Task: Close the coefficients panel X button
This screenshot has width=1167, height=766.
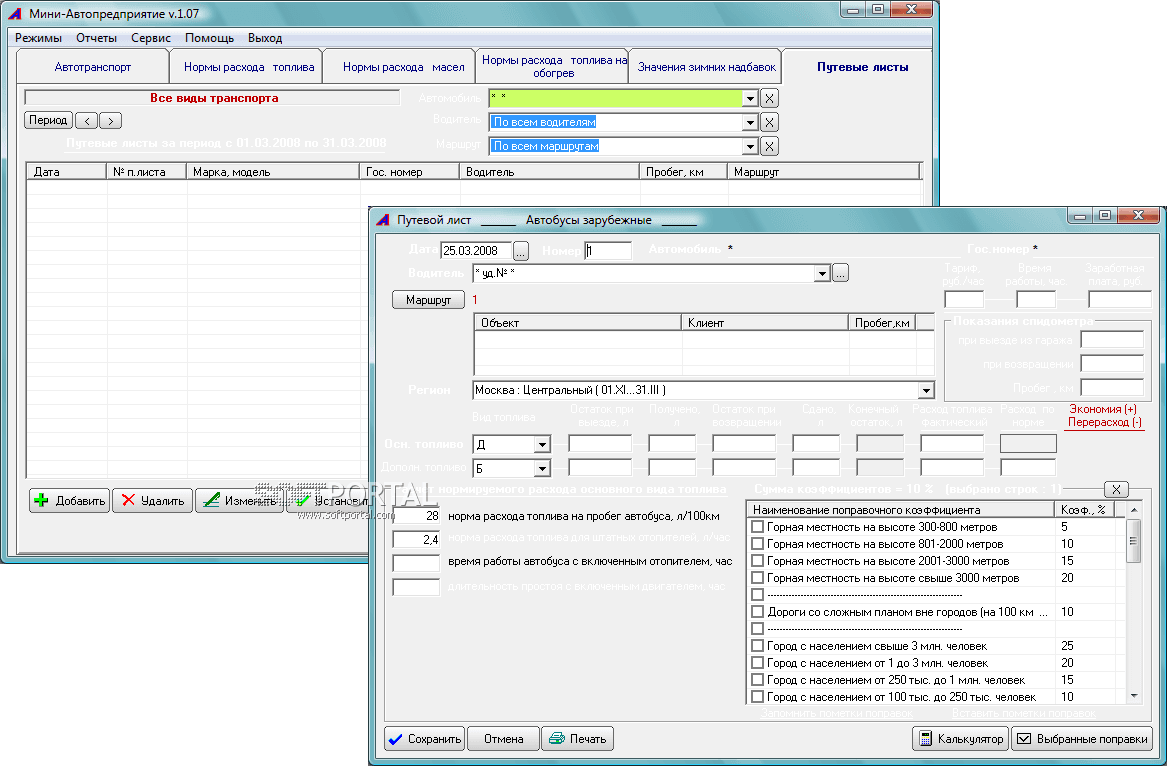Action: pos(1116,489)
